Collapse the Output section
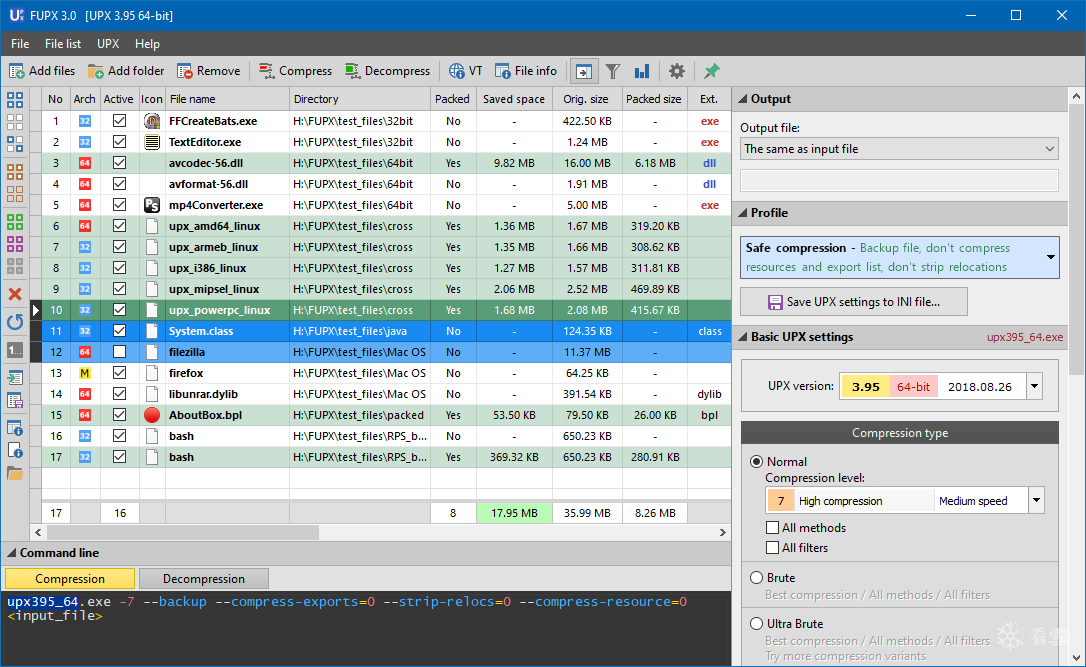The width and height of the screenshot is (1086, 667). pos(742,99)
